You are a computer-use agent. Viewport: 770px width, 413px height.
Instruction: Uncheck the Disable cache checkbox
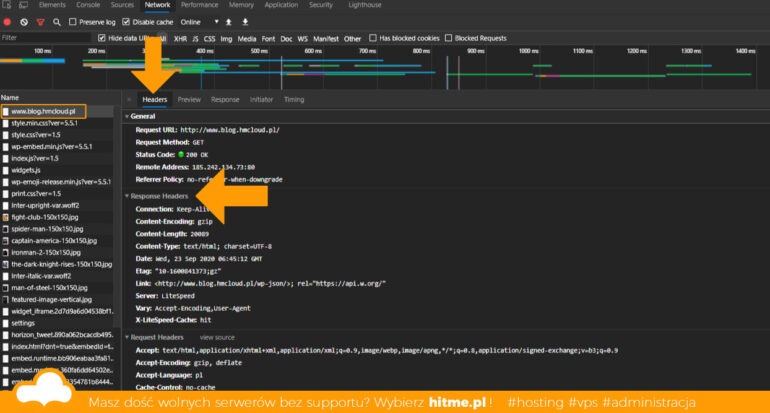(126, 22)
